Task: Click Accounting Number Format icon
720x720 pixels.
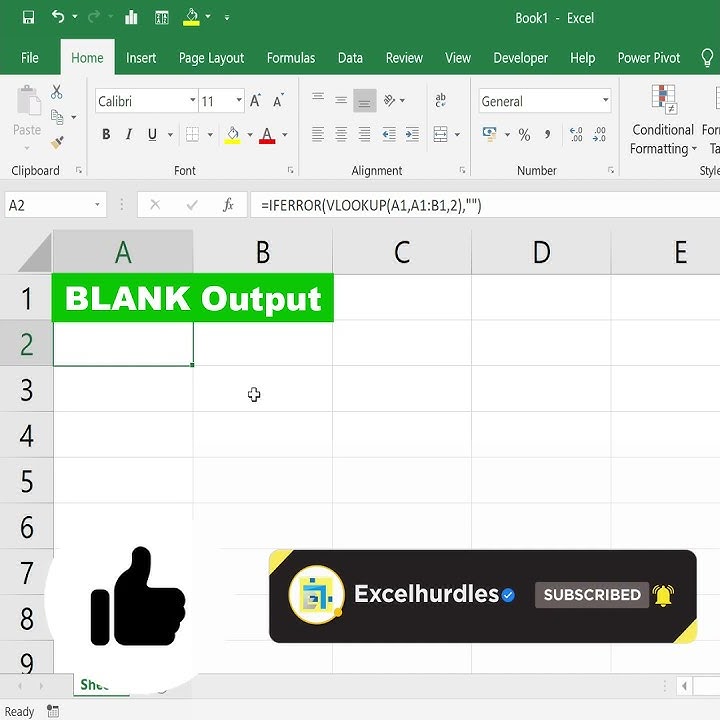Action: pos(489,135)
